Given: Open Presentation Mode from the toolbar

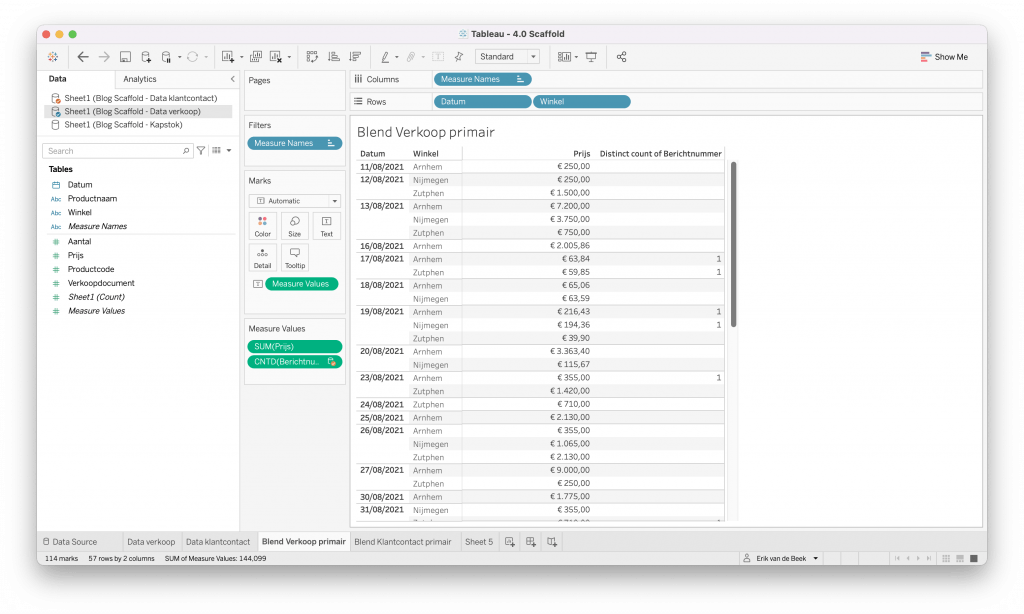Looking at the screenshot, I should click(x=591, y=57).
